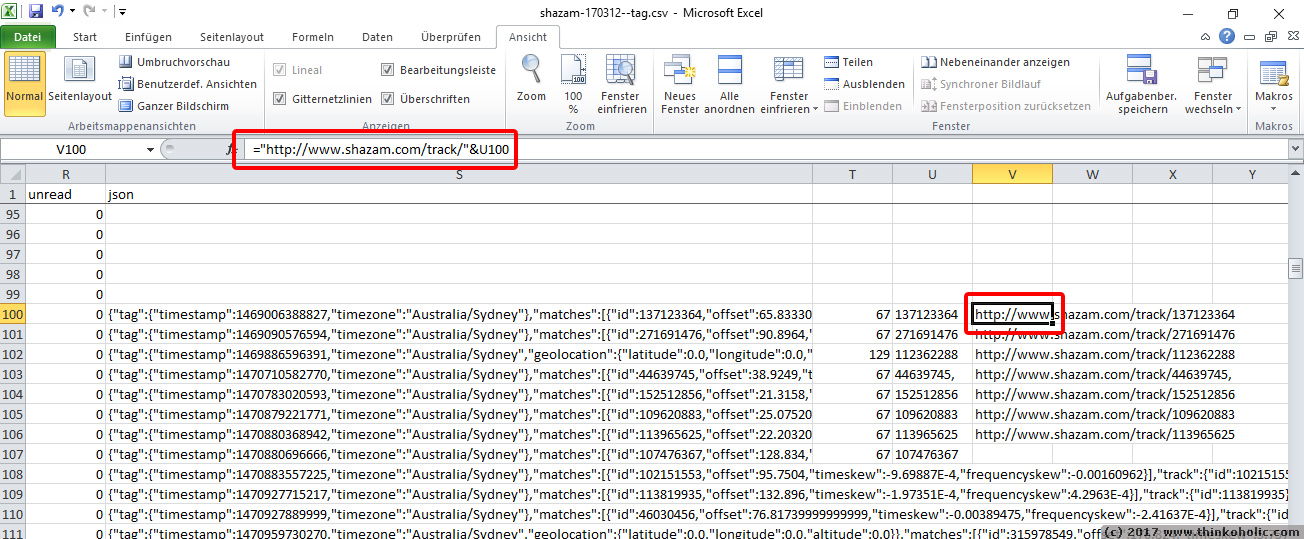
Task: Select the unread header cell
Action: click(66, 194)
